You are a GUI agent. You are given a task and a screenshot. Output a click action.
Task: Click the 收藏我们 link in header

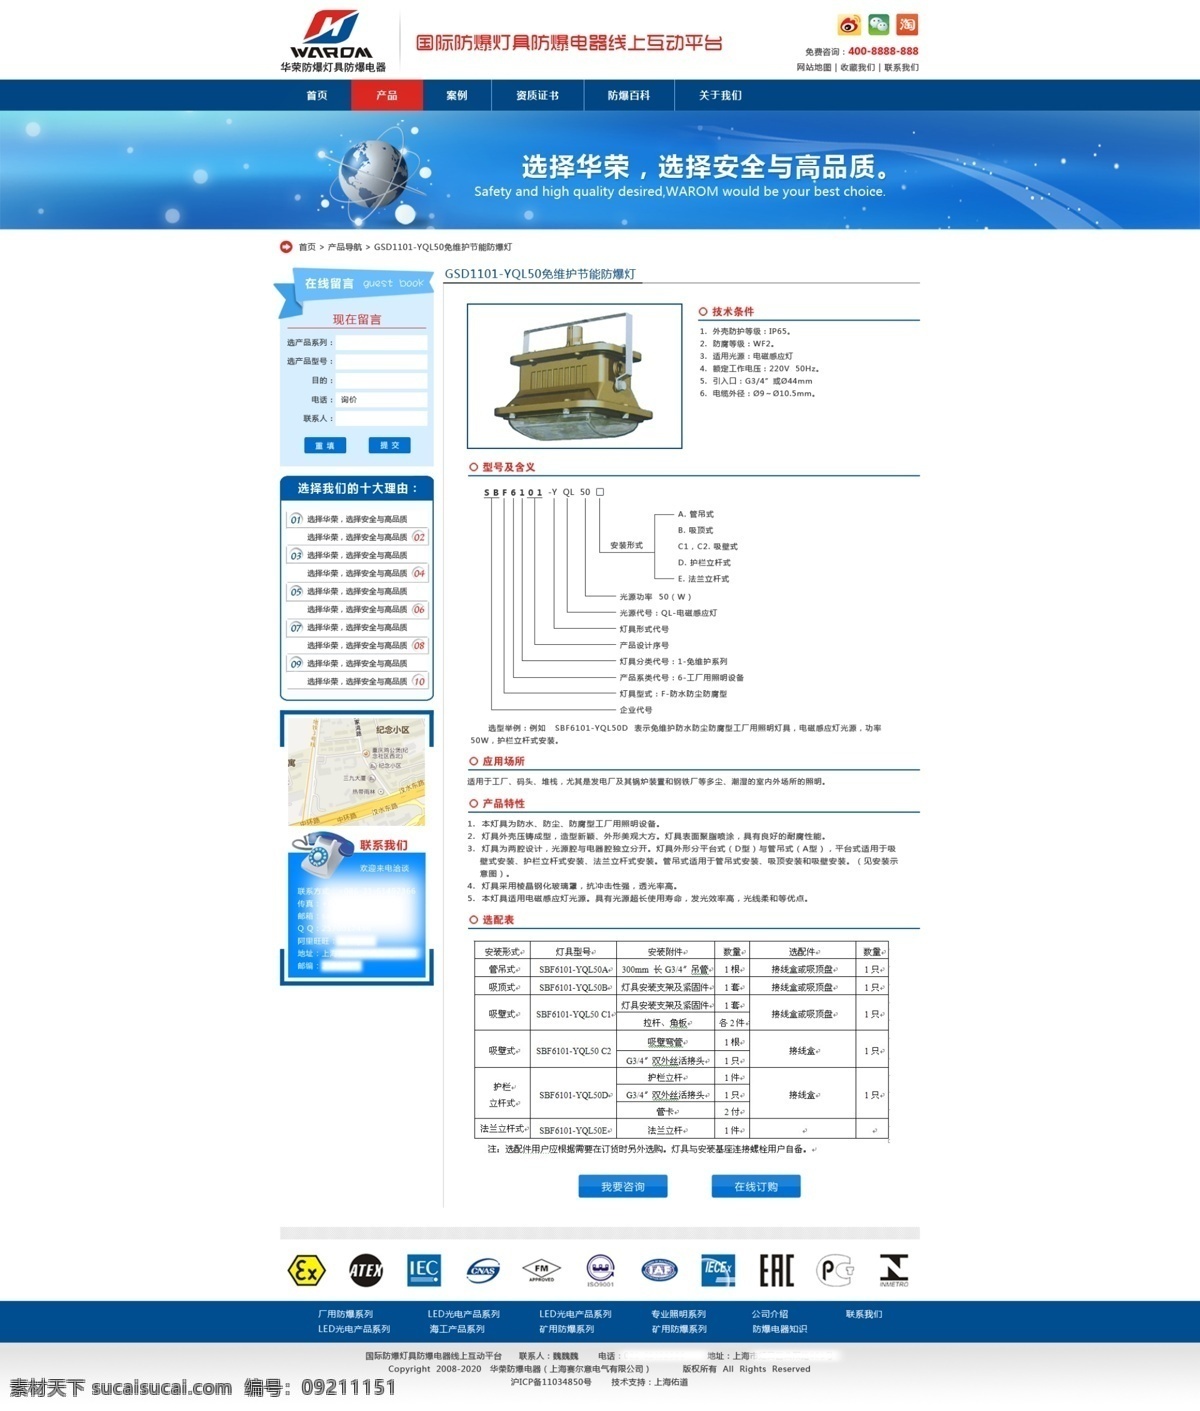coord(858,68)
